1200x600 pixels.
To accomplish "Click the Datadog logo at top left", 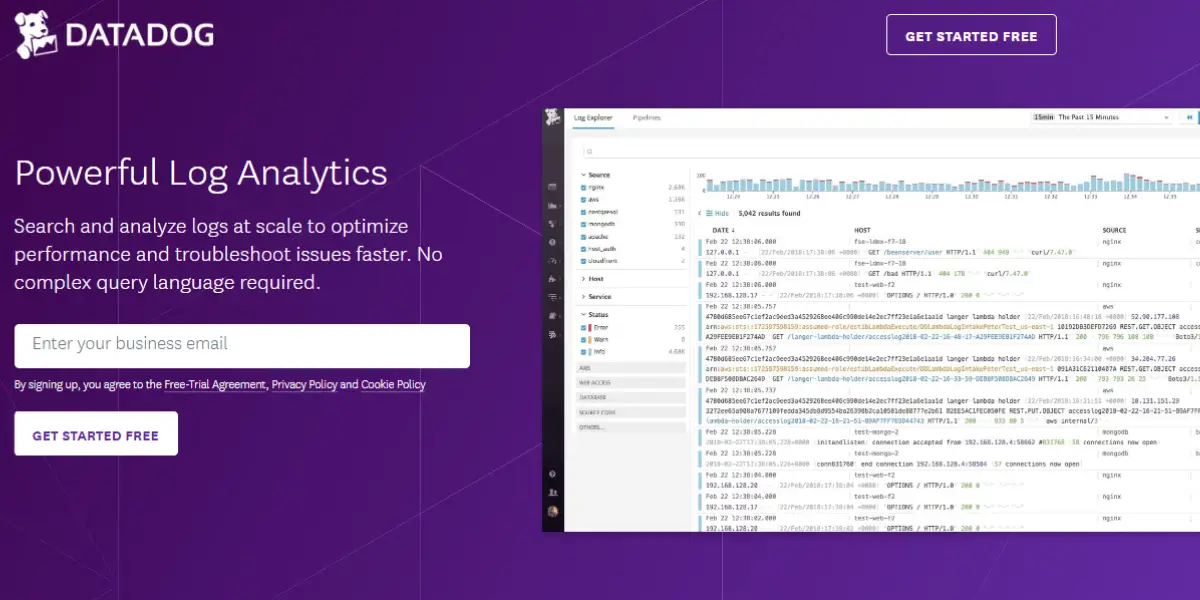I will pyautogui.click(x=114, y=35).
